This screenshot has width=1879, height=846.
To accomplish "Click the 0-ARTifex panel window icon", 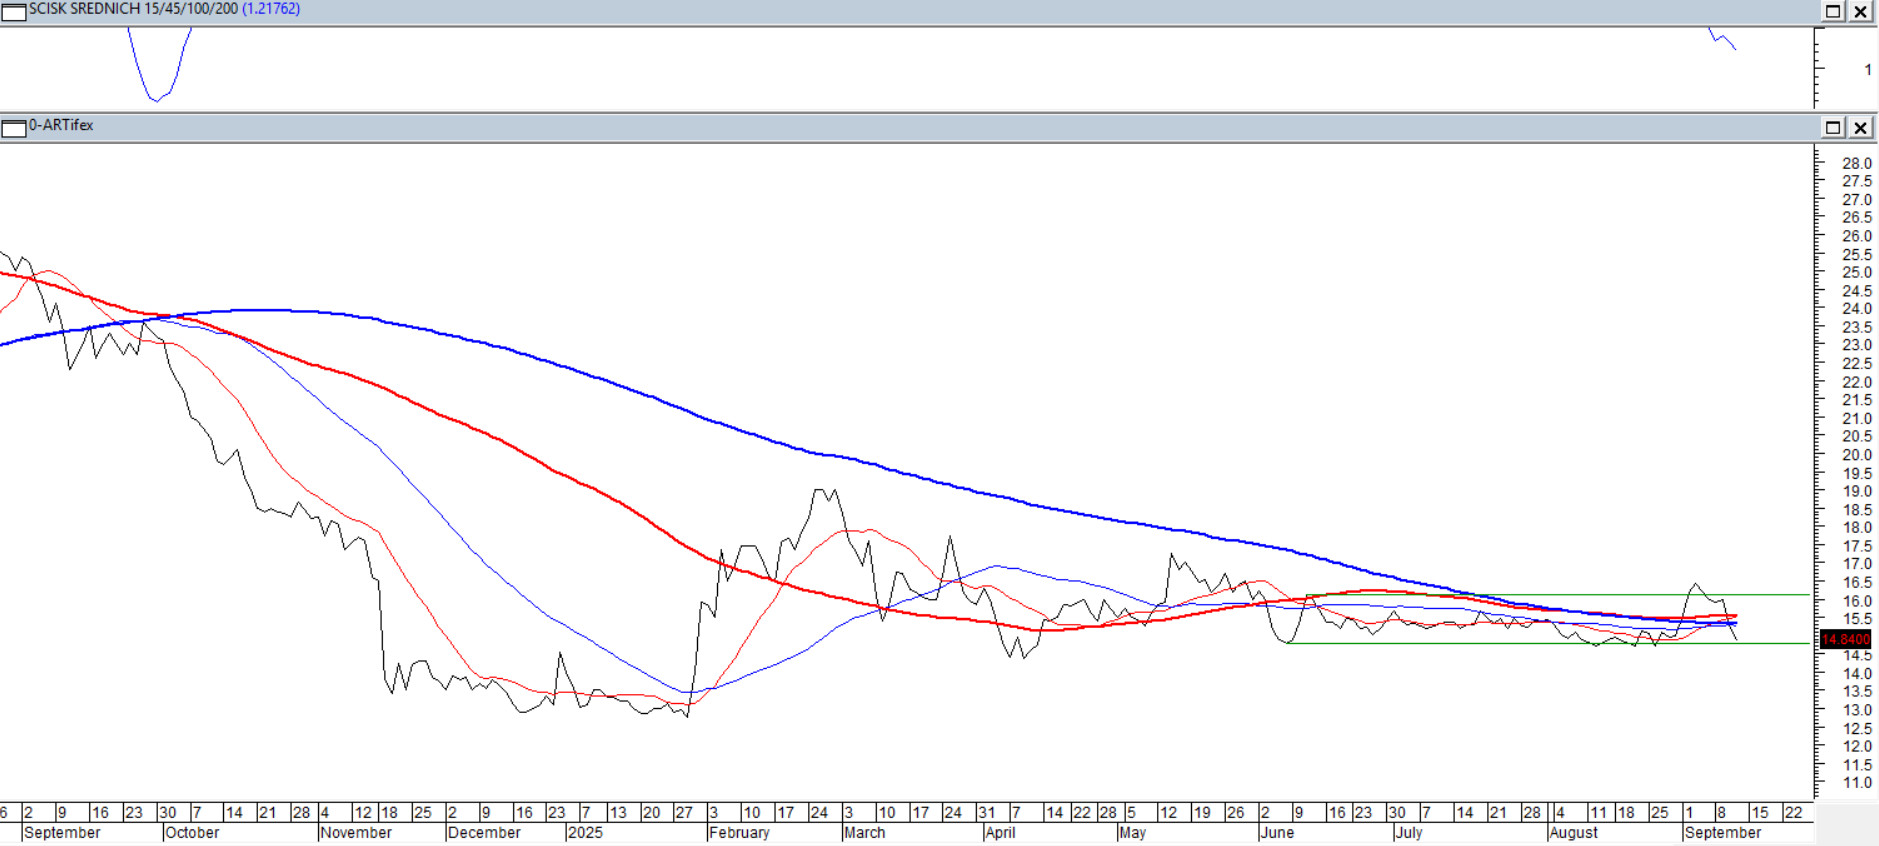I will click(13, 128).
